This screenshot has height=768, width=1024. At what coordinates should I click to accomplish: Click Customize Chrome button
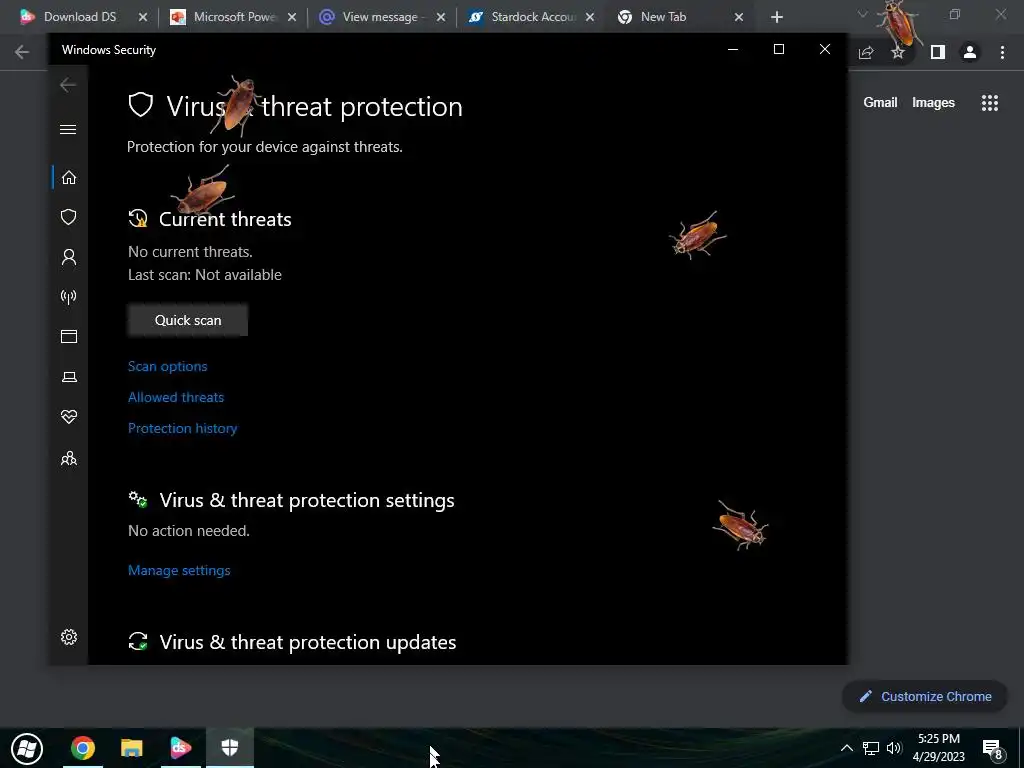coord(925,696)
